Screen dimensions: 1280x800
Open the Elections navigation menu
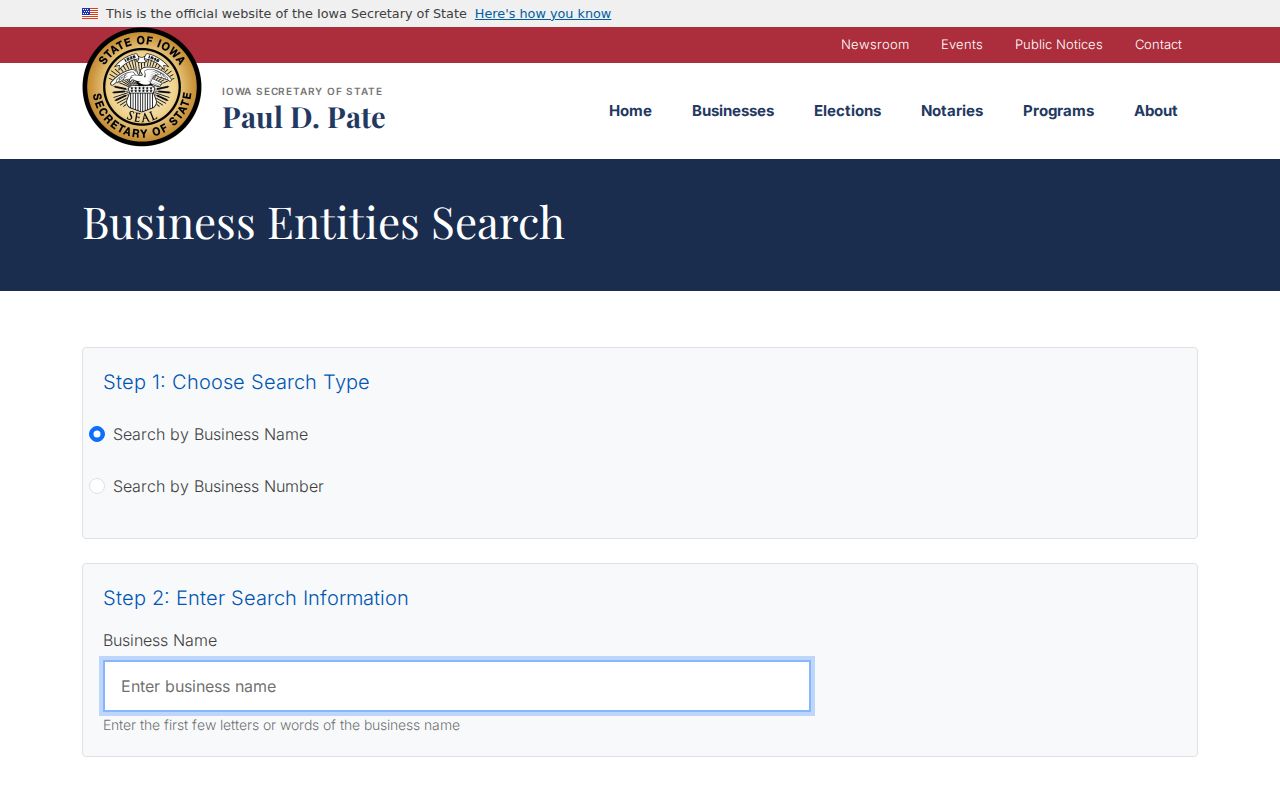pyautogui.click(x=847, y=111)
